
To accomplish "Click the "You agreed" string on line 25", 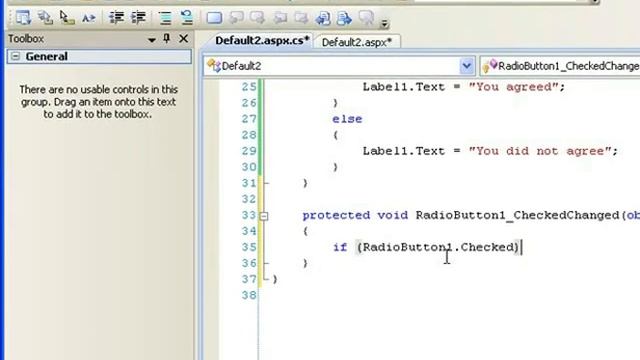I will pos(514,87).
